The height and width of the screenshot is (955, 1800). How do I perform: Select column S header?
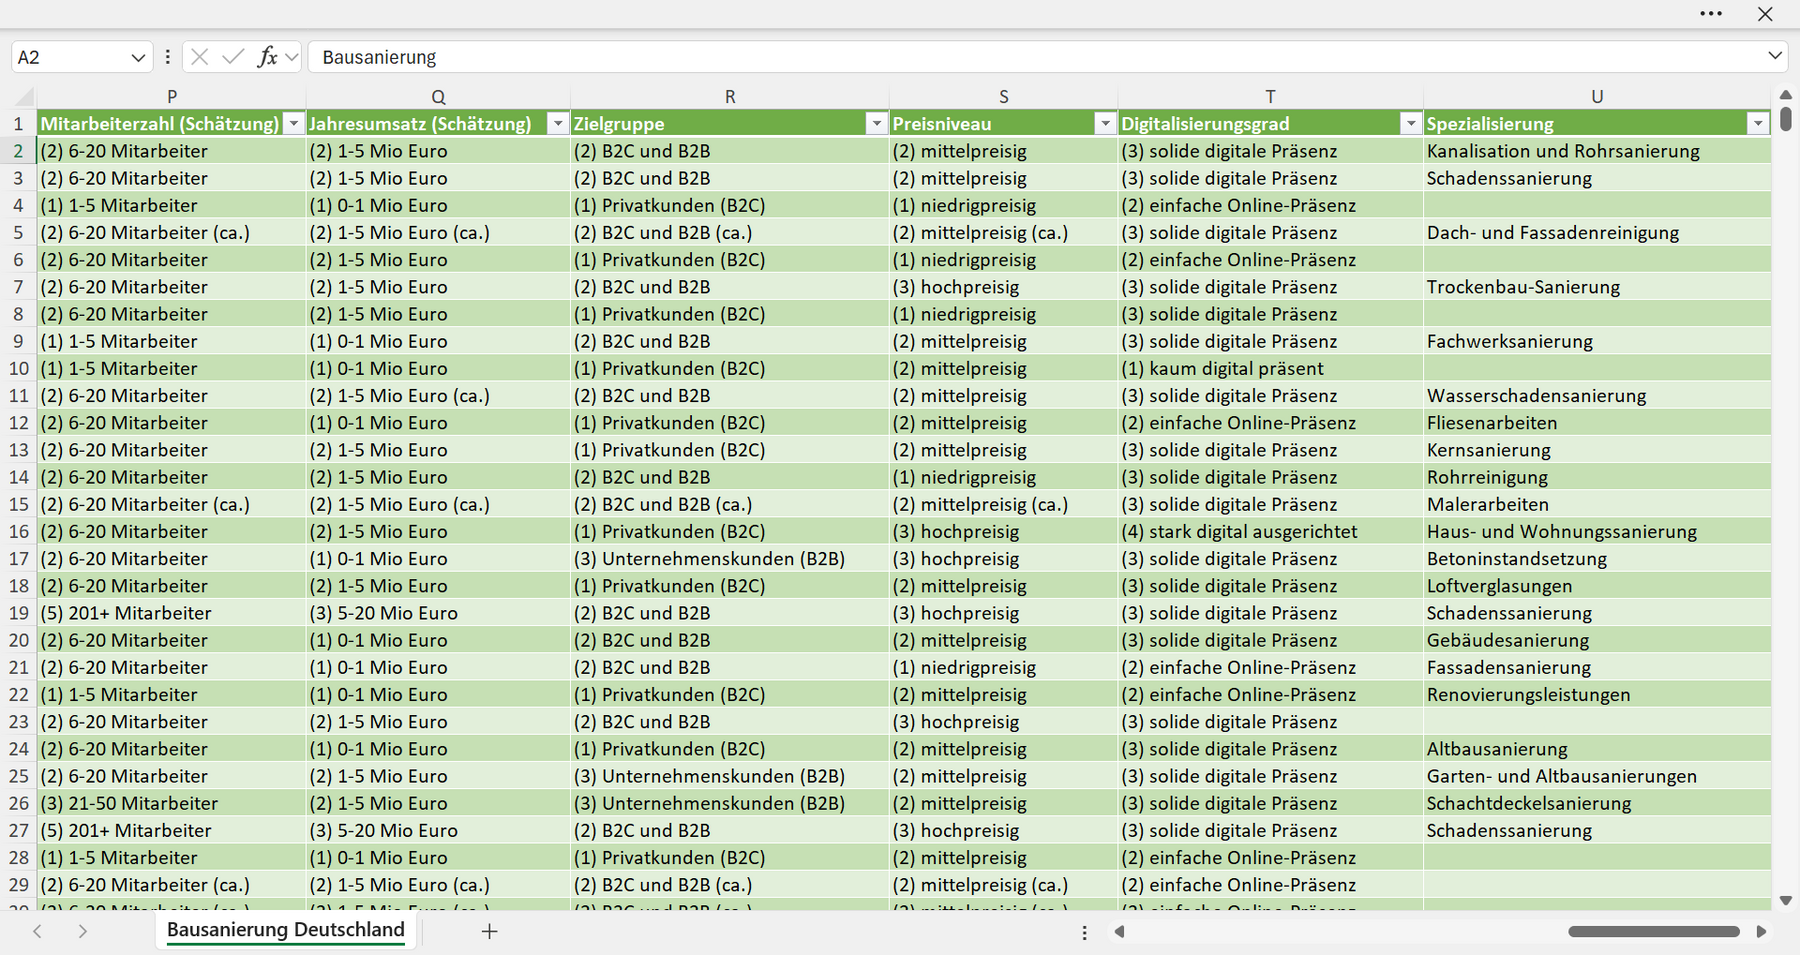coord(1004,97)
